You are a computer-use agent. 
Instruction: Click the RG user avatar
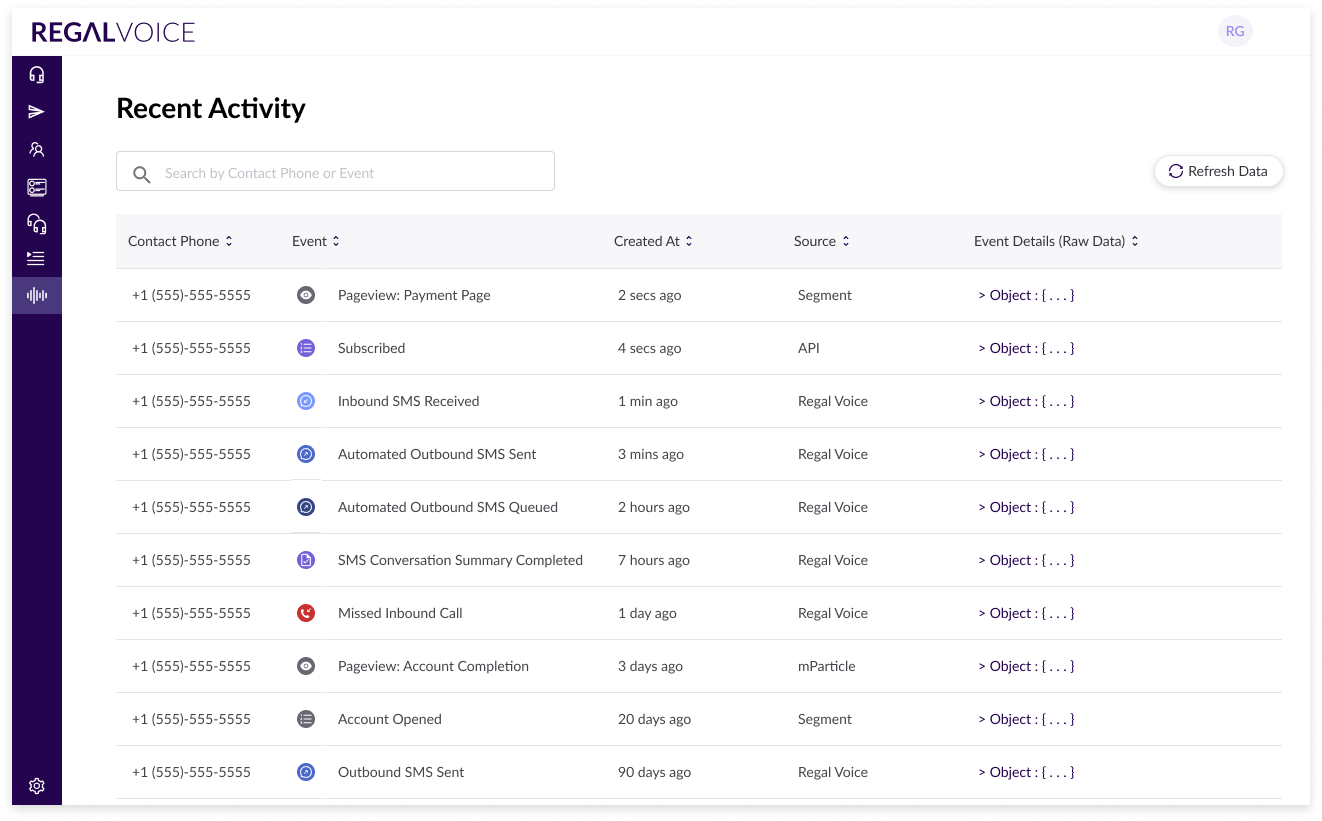[x=1235, y=31]
